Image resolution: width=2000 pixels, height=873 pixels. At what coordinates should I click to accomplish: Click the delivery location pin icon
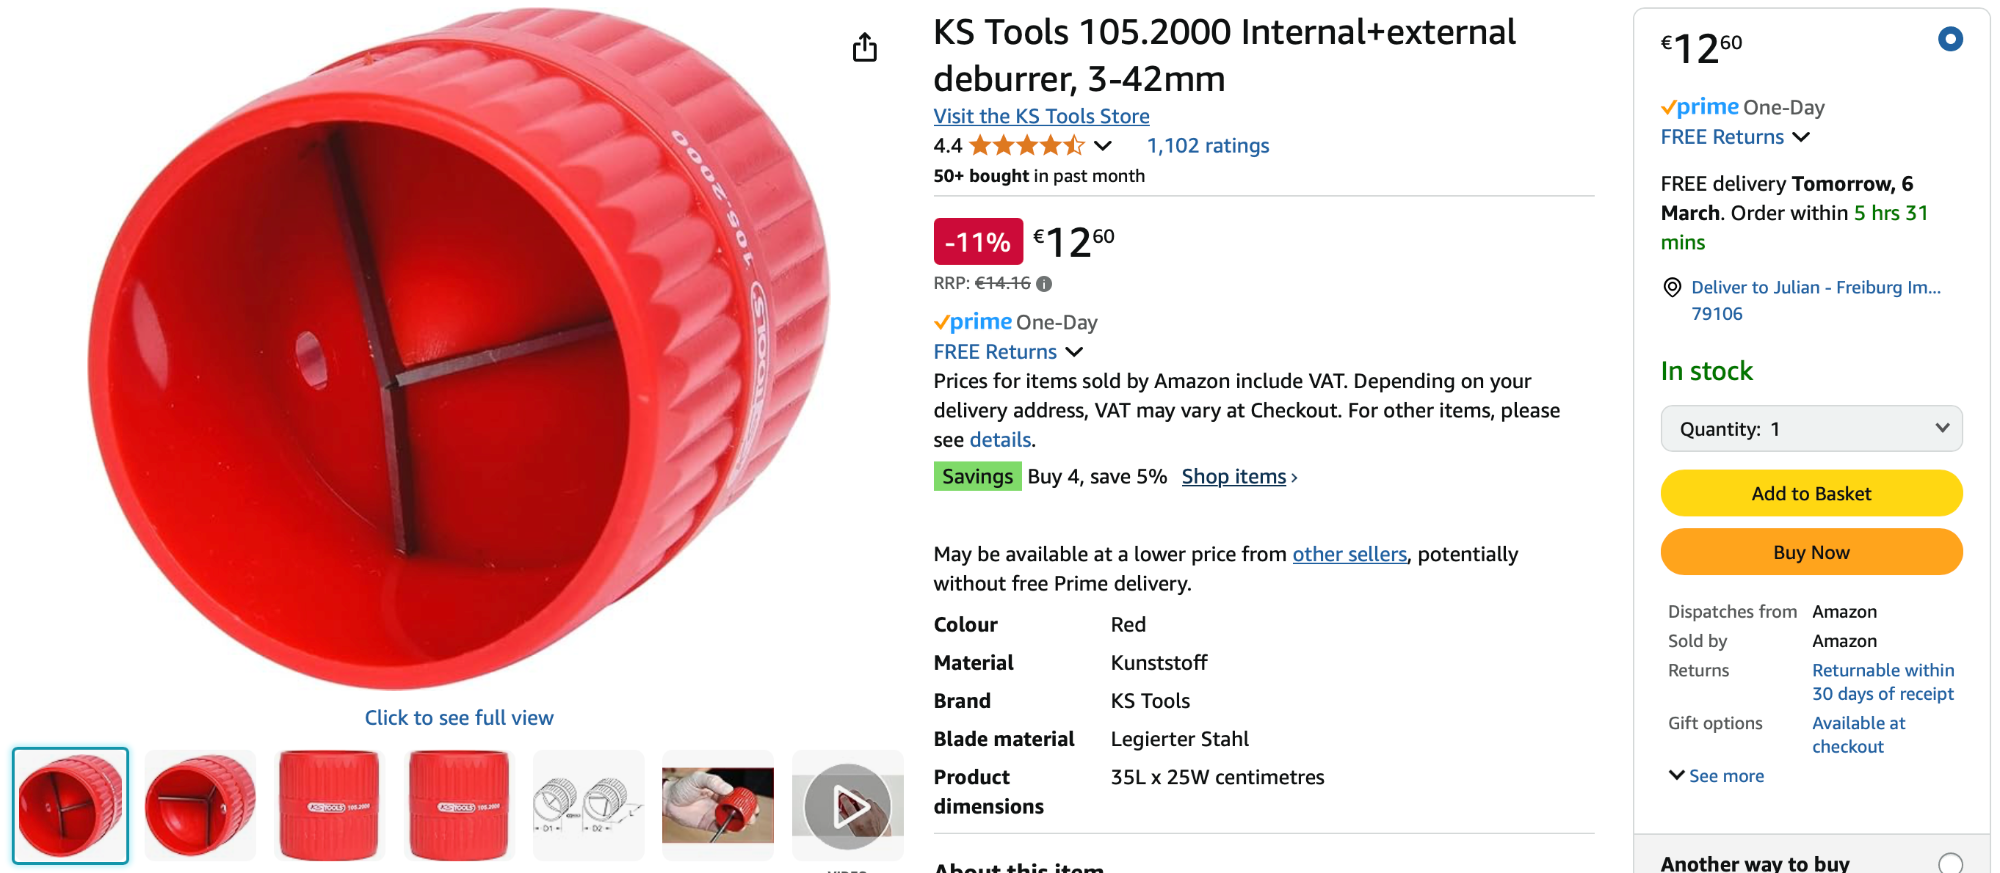point(1672,288)
